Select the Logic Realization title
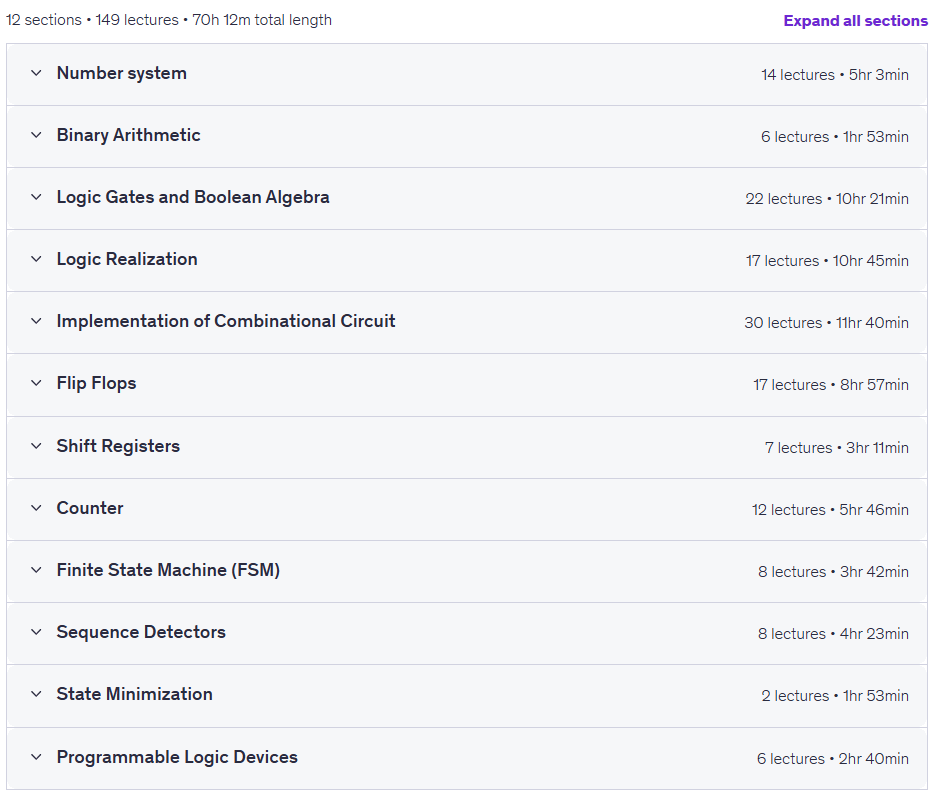The height and width of the screenshot is (799, 934). click(127, 259)
